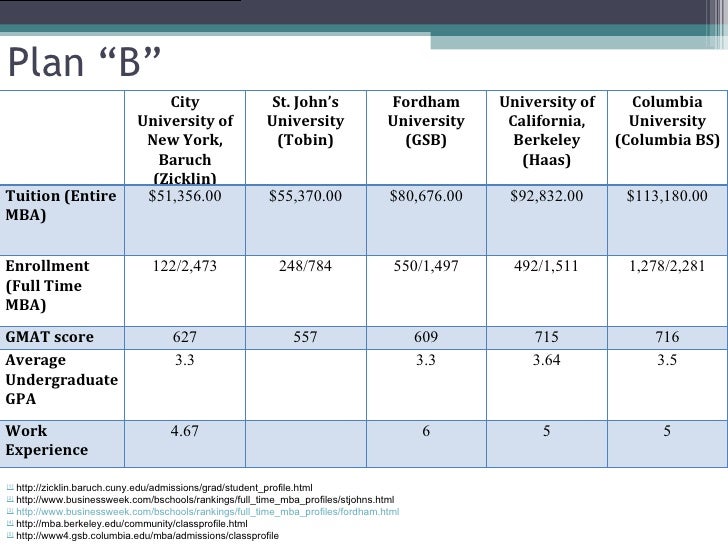
Task: Select the GMAT score 716 cell
Action: coord(667,337)
